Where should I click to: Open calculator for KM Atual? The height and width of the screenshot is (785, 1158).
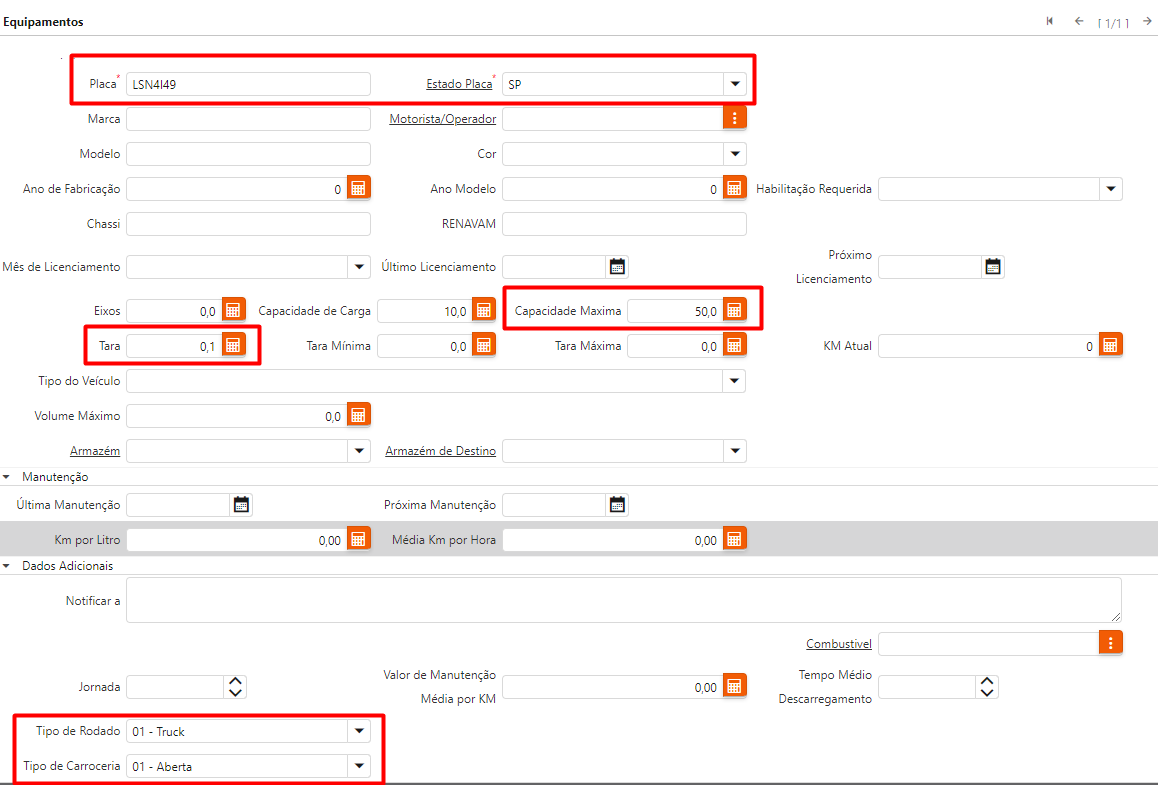pyautogui.click(x=1110, y=345)
